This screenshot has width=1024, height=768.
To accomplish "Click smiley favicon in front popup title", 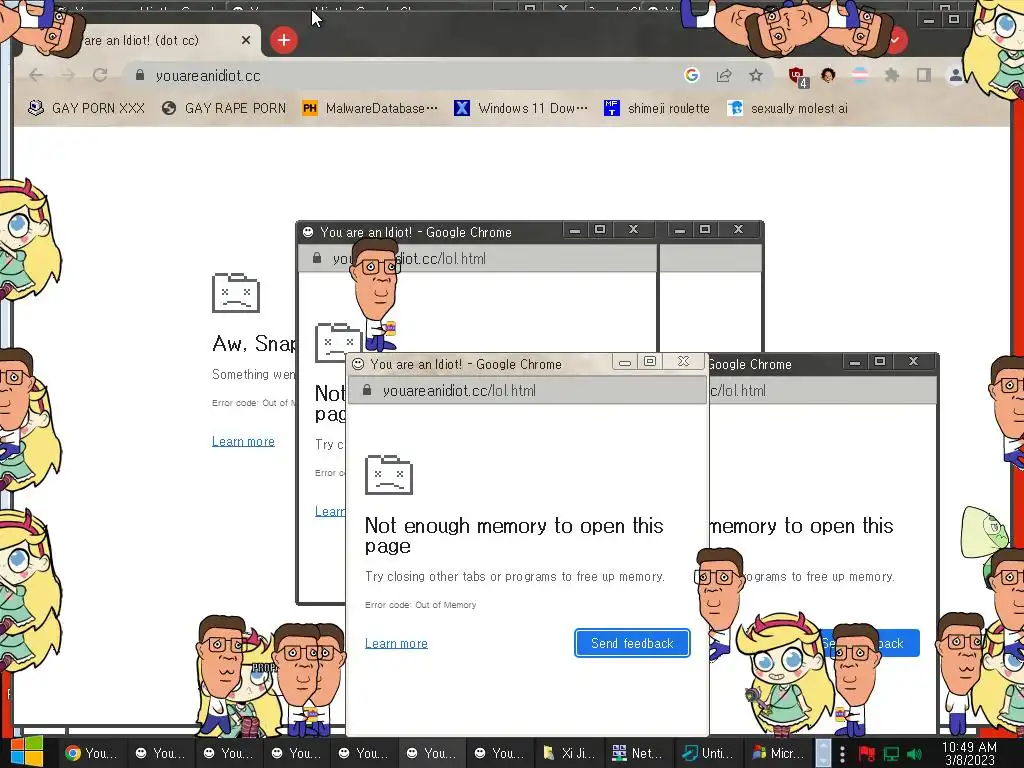I will click(358, 364).
